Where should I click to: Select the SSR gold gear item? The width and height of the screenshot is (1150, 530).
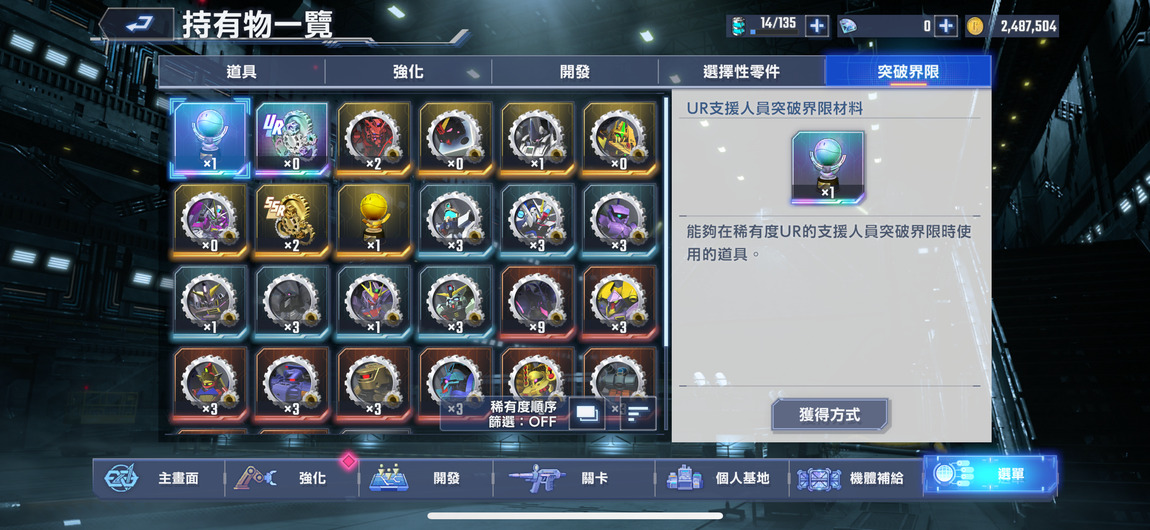(x=292, y=221)
